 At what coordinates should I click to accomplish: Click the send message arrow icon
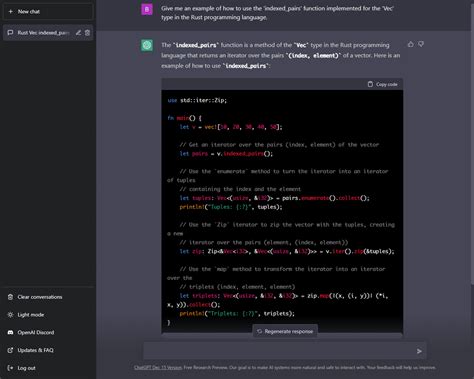tap(419, 351)
